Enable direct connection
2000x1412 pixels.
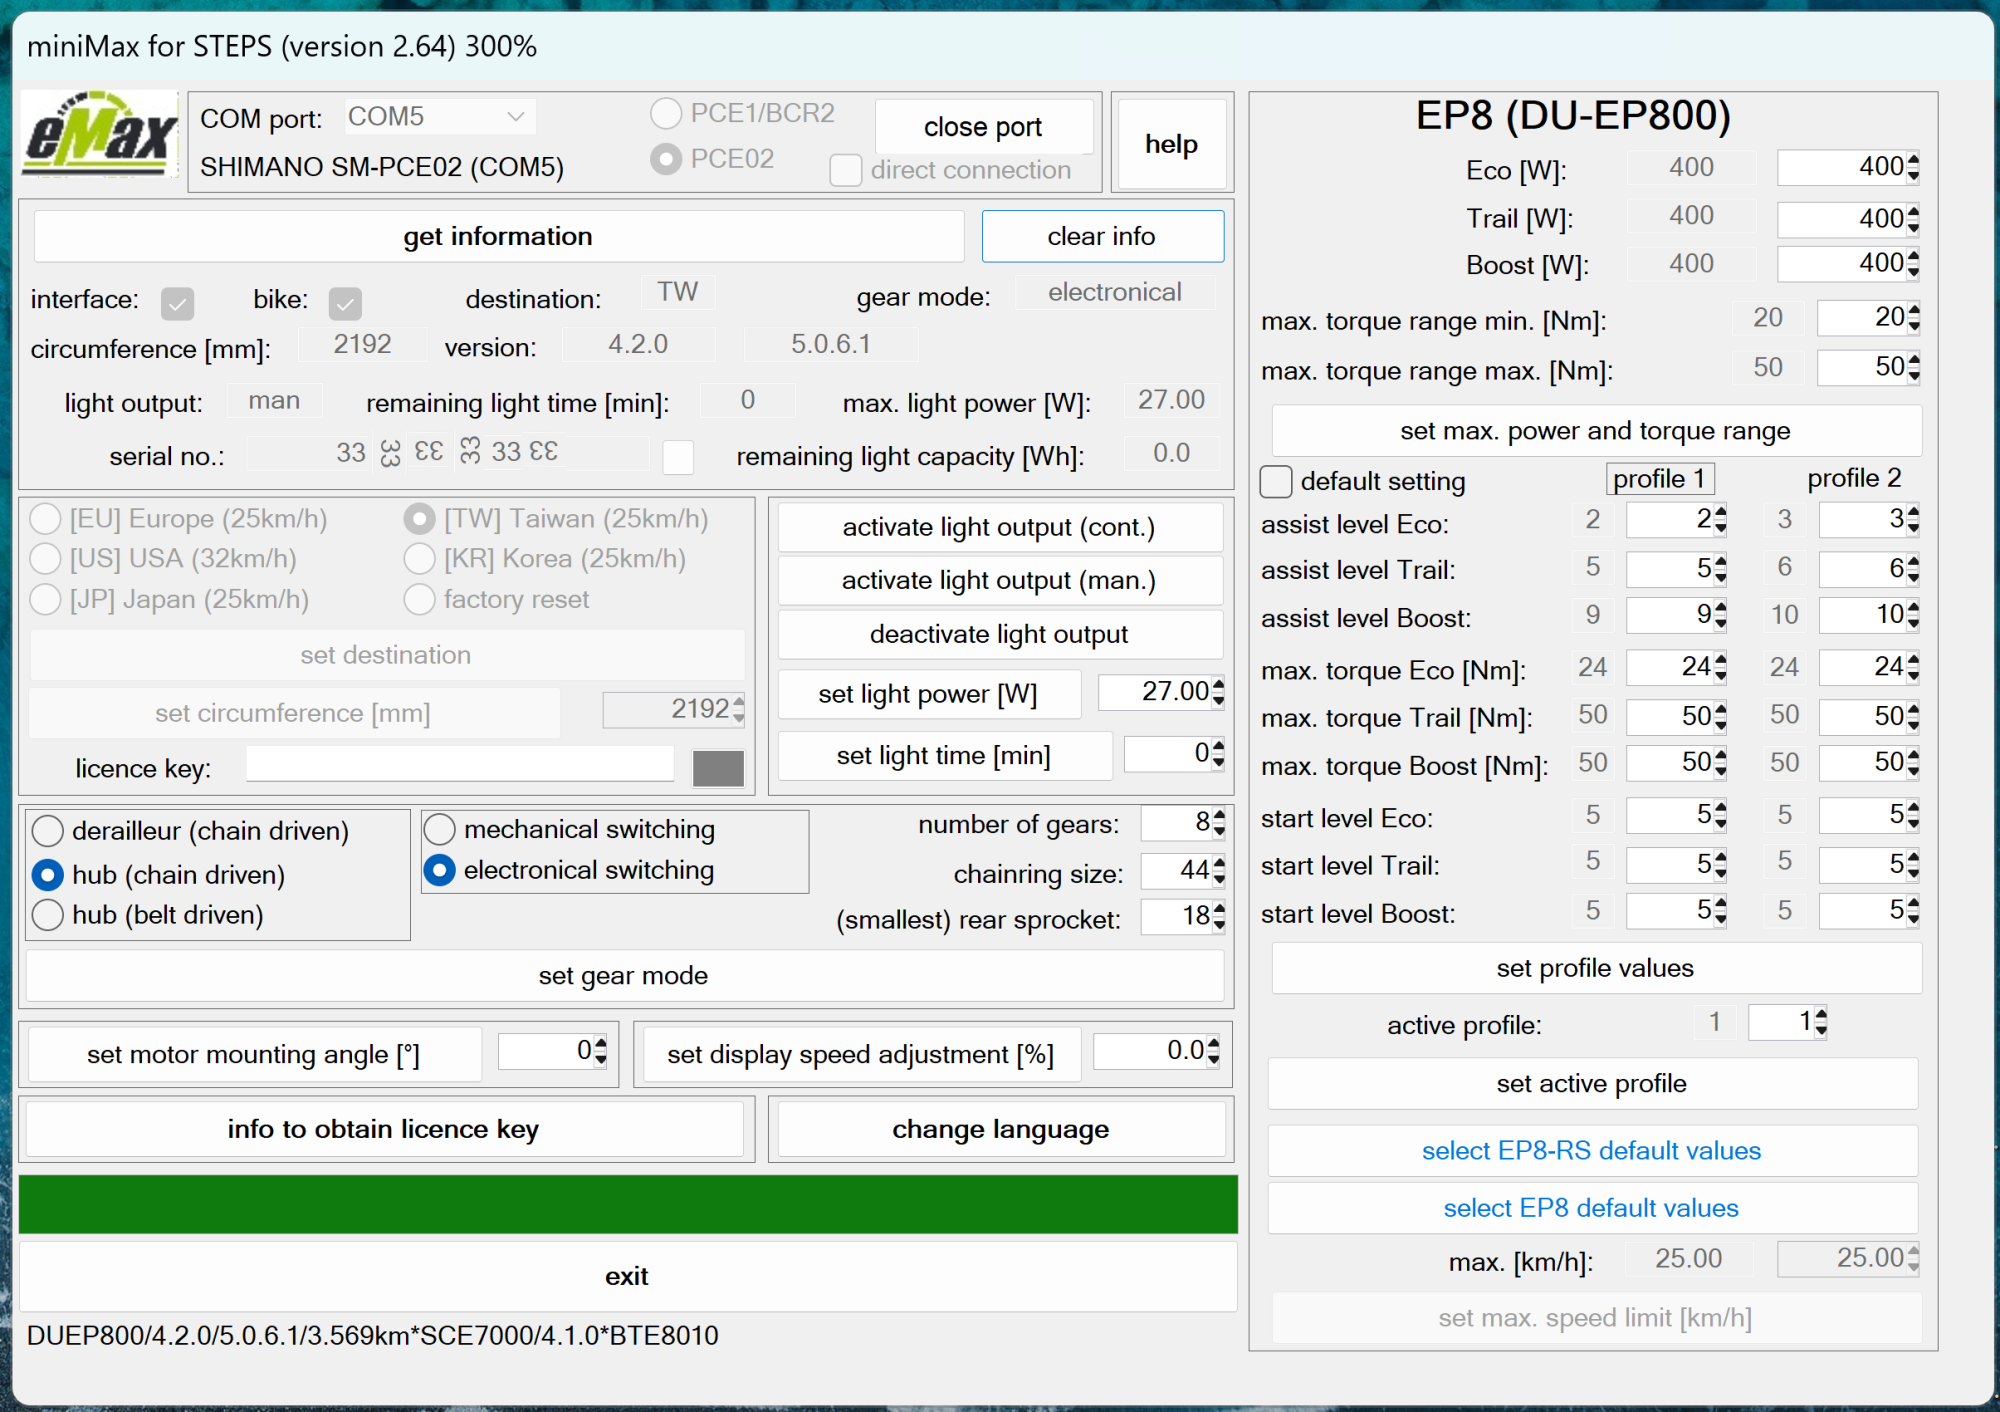click(845, 170)
